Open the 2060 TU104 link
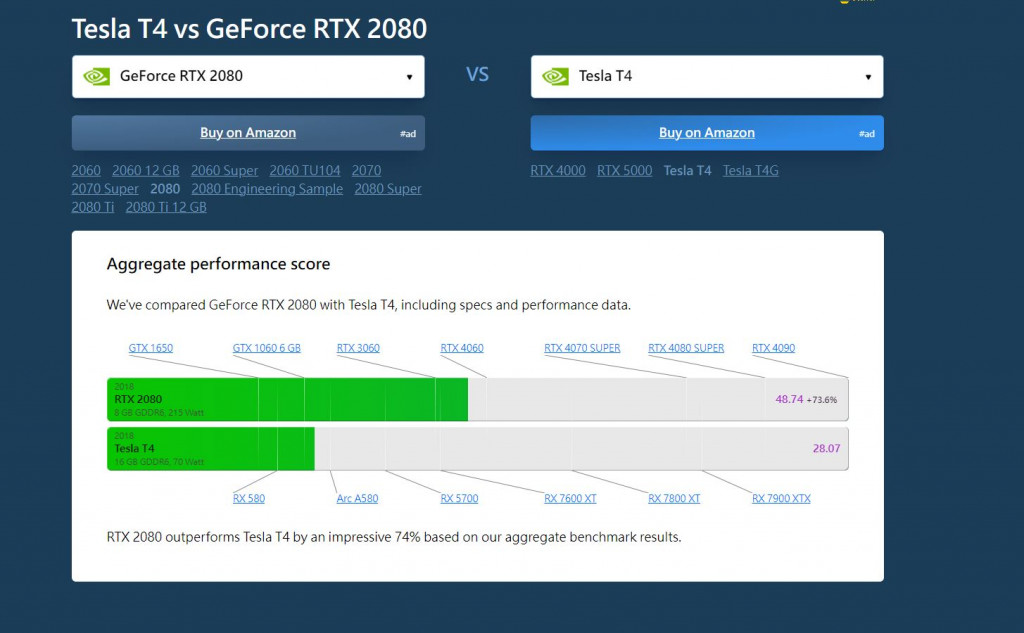 [305, 170]
